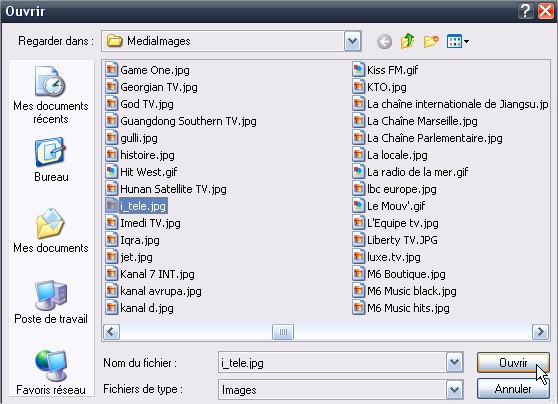This screenshot has width=558, height=404.
Task: Select the Kiss FM.gif file
Action: click(385, 70)
